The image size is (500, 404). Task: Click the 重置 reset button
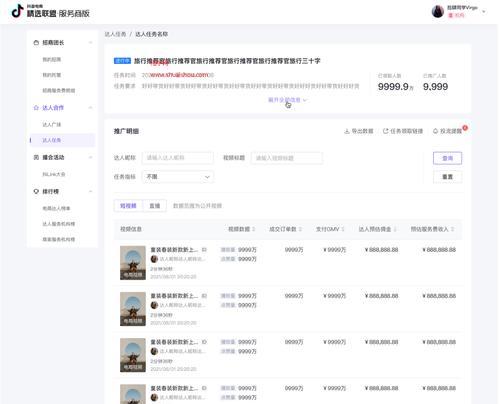click(x=447, y=177)
